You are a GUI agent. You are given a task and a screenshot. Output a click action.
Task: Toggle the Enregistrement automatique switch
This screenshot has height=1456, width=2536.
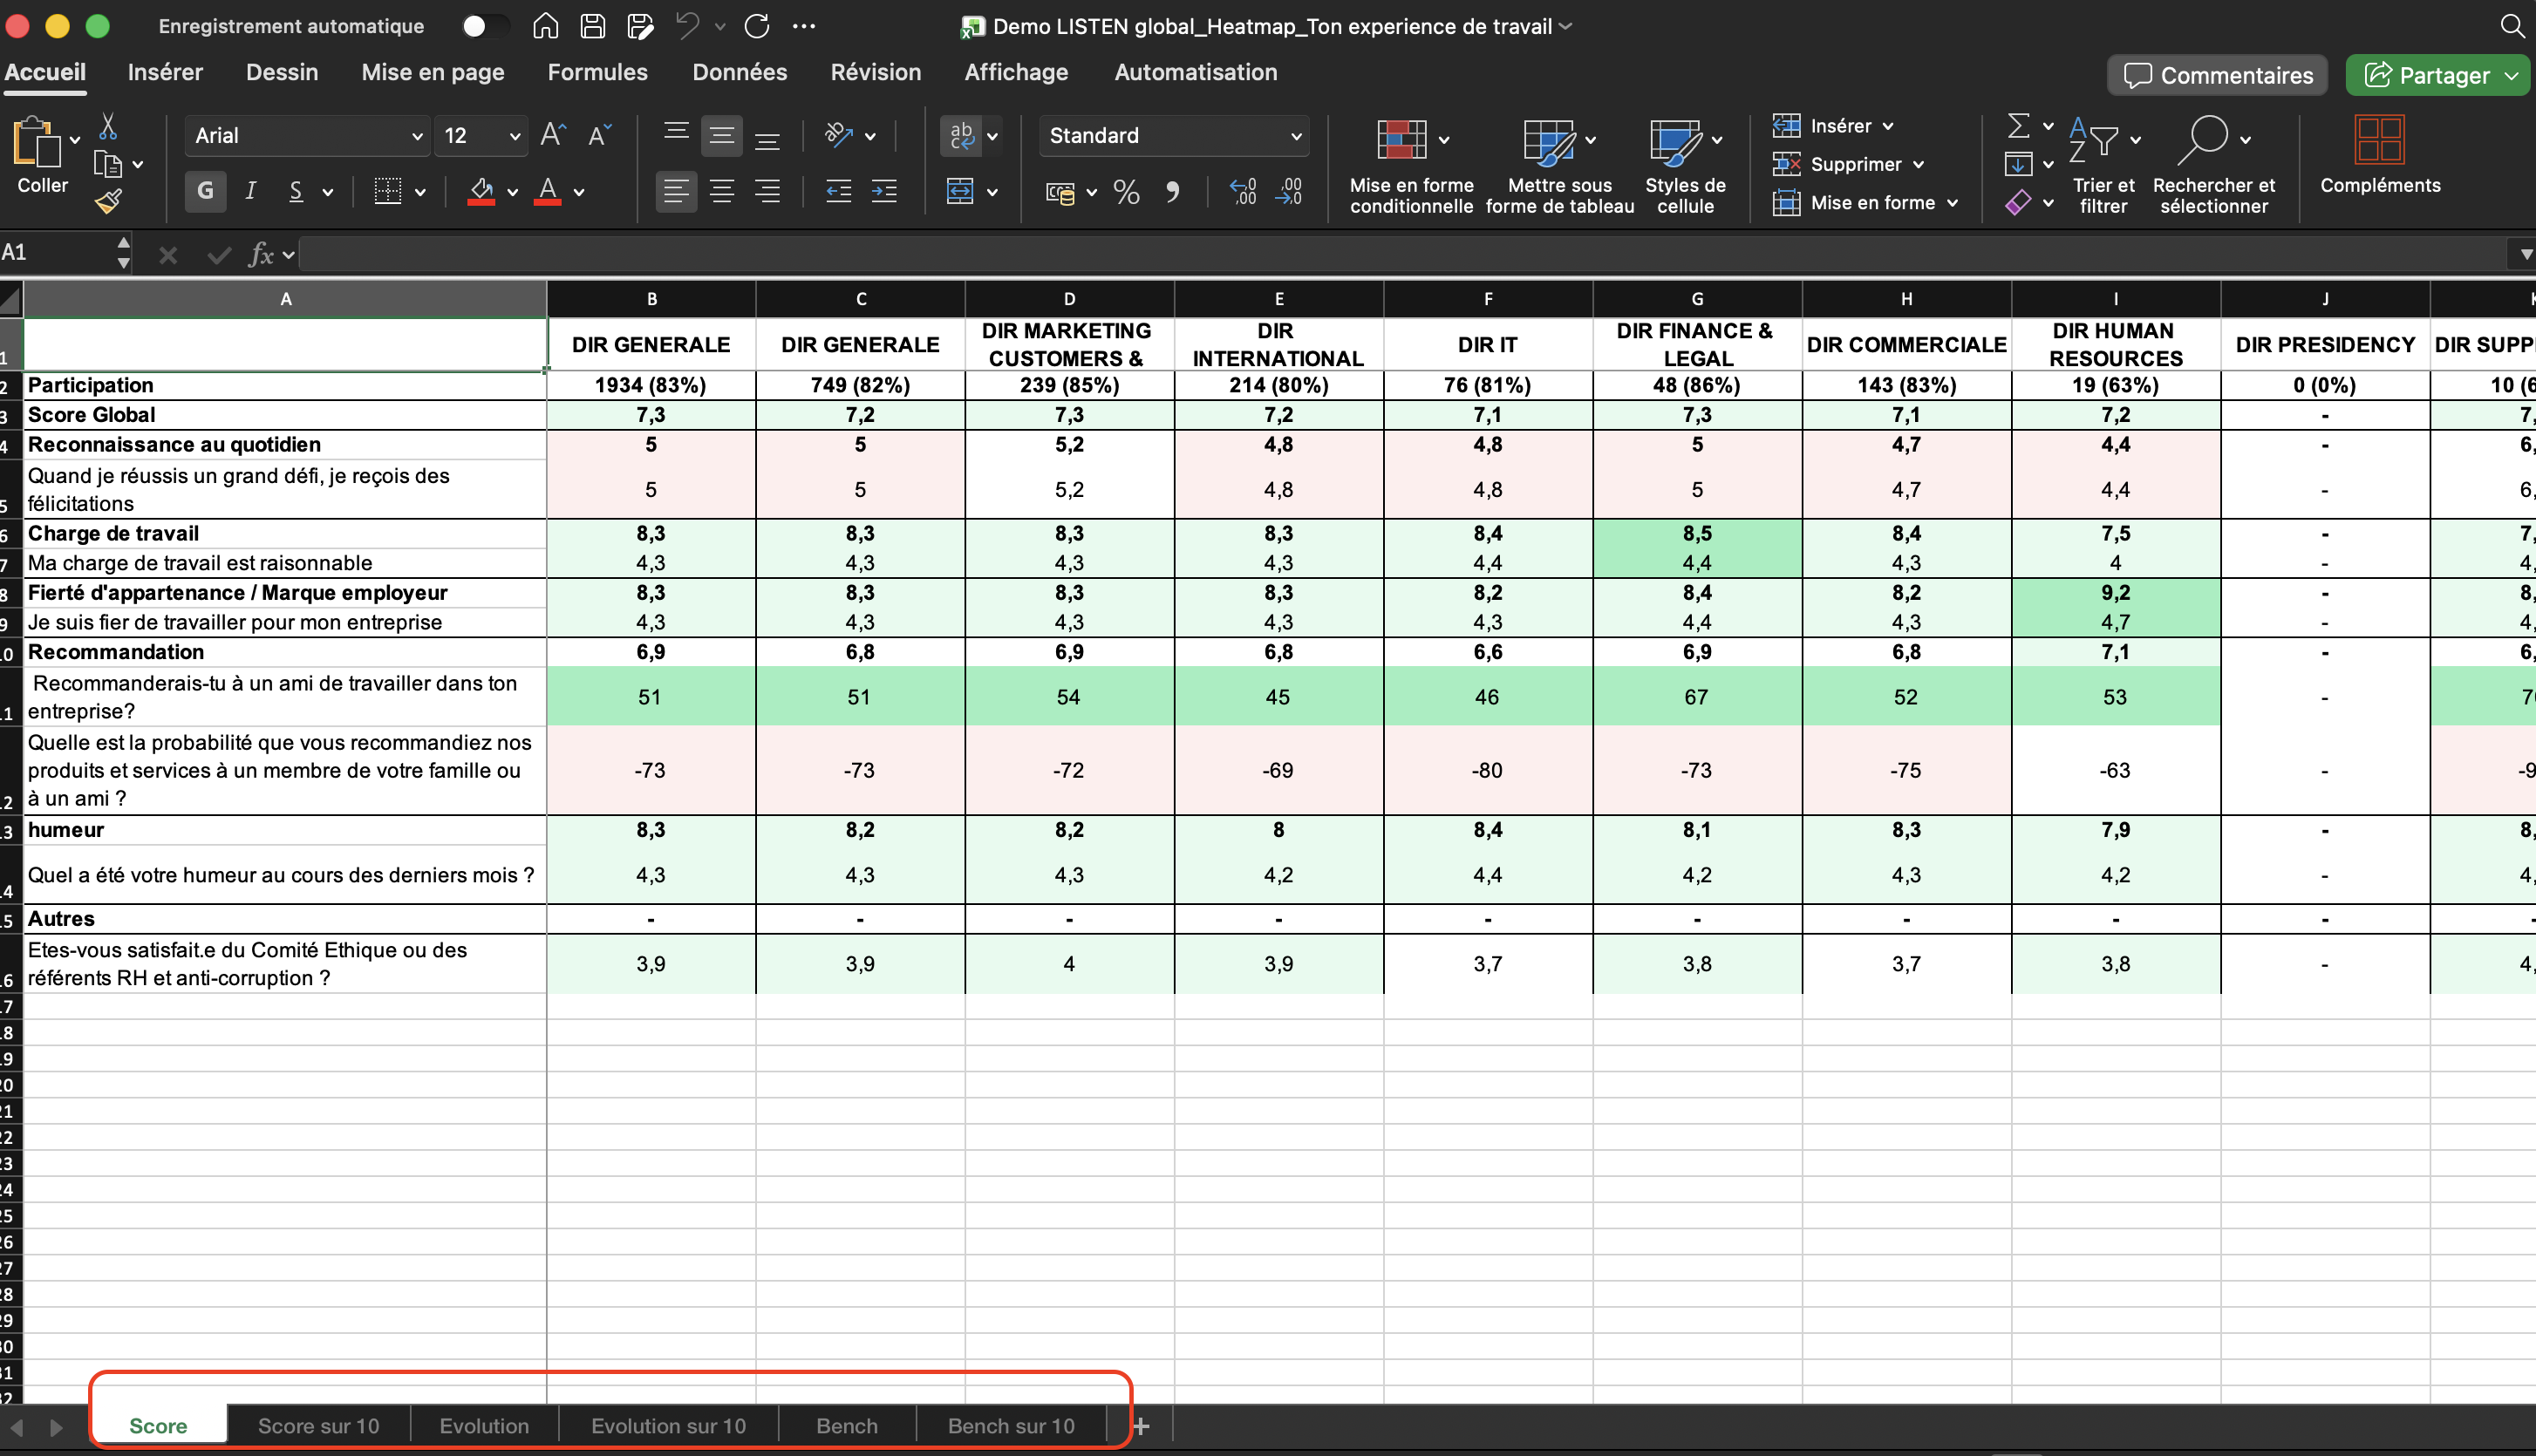tap(485, 26)
